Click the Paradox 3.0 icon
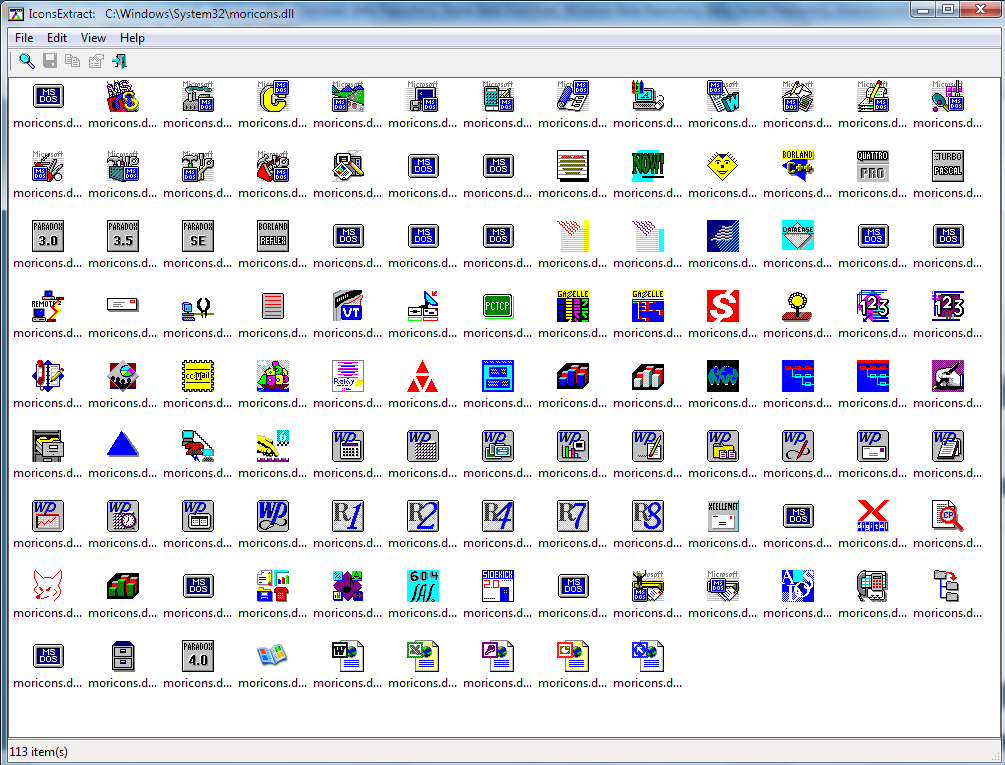This screenshot has height=765, width=1005. tap(47, 236)
